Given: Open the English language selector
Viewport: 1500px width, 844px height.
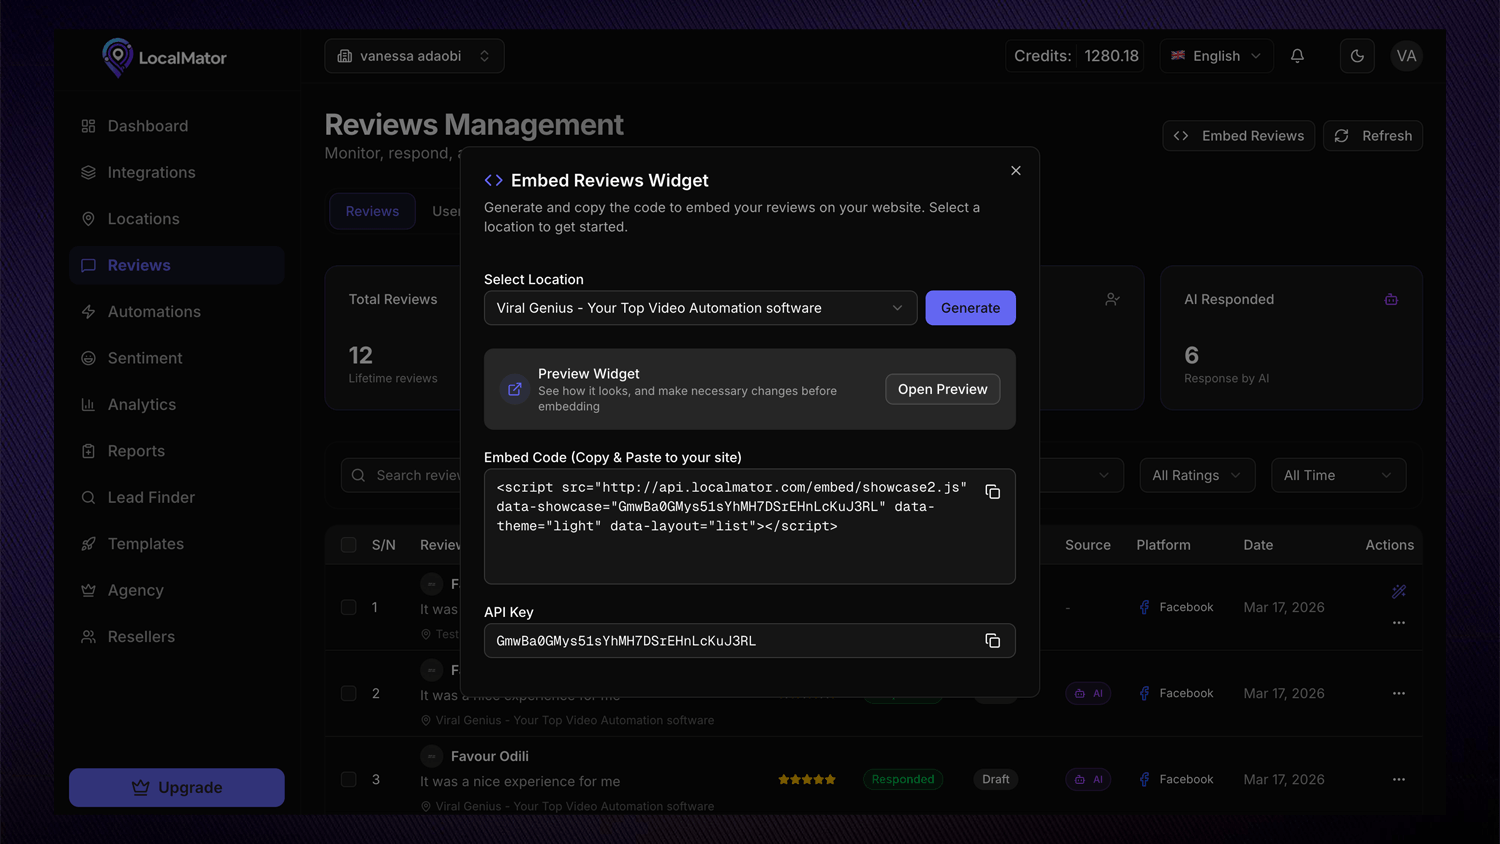Looking at the screenshot, I should point(1216,56).
